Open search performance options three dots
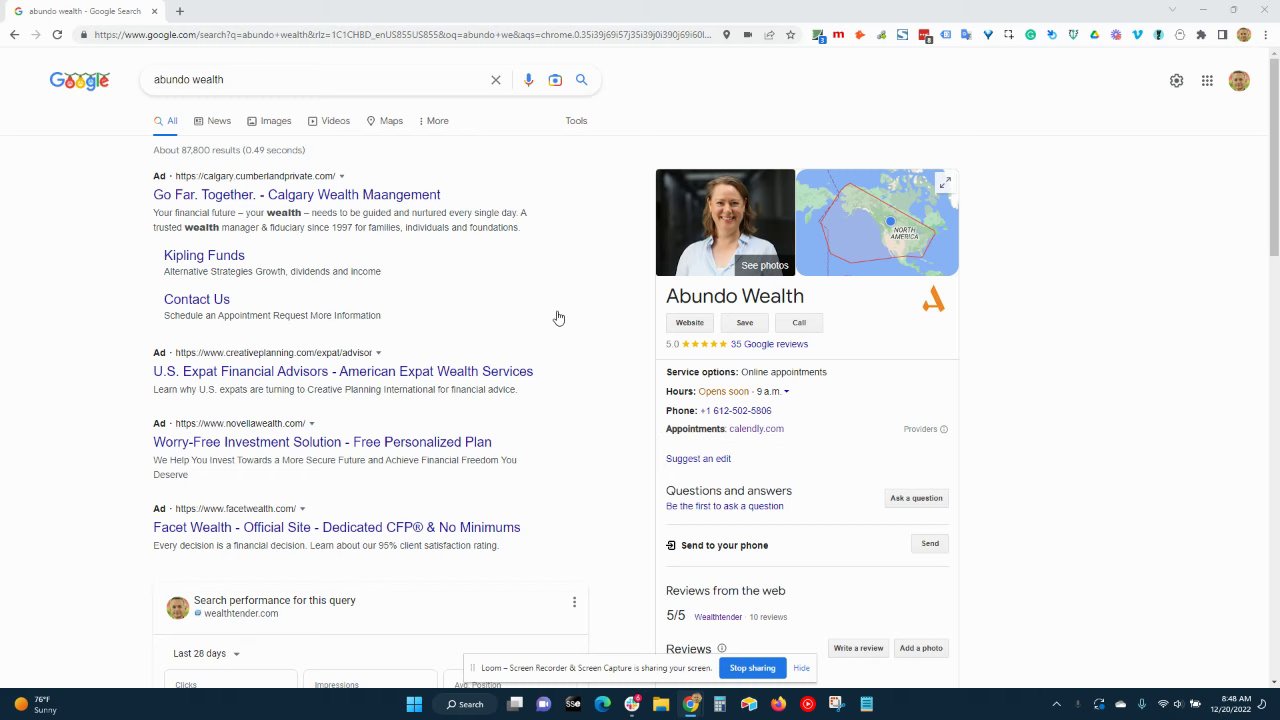This screenshot has width=1280, height=720. 574,602
